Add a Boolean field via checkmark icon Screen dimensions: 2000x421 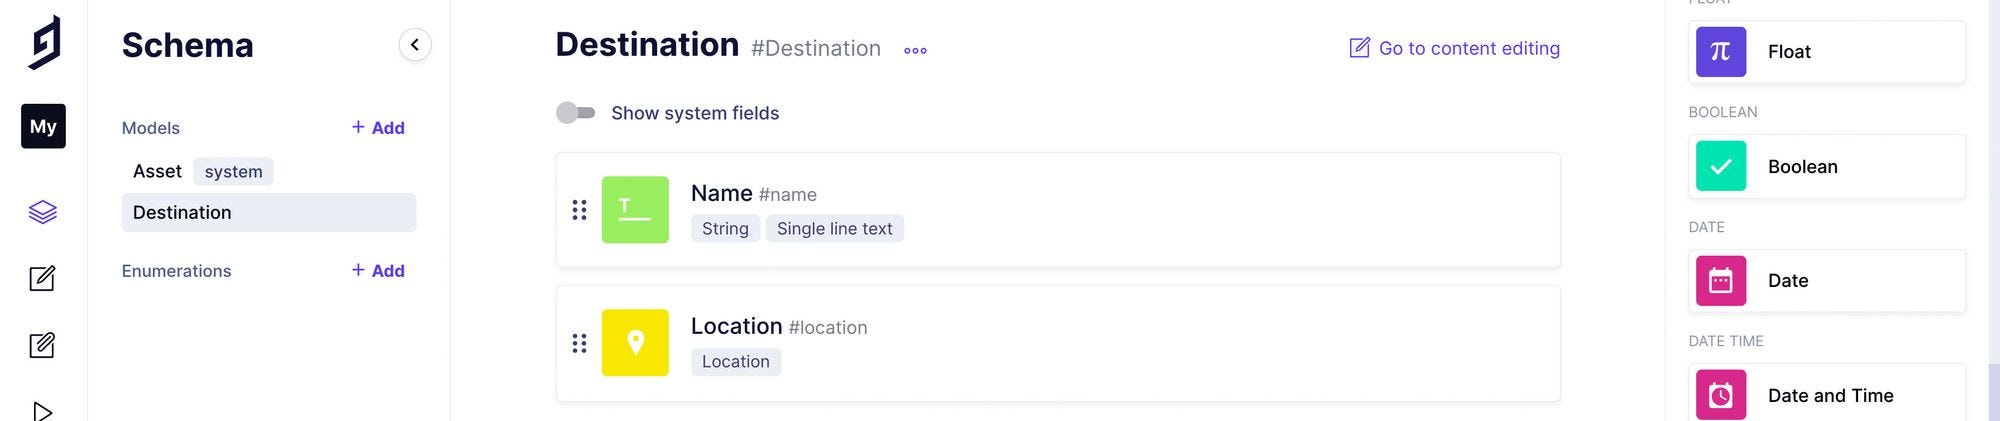click(1721, 166)
